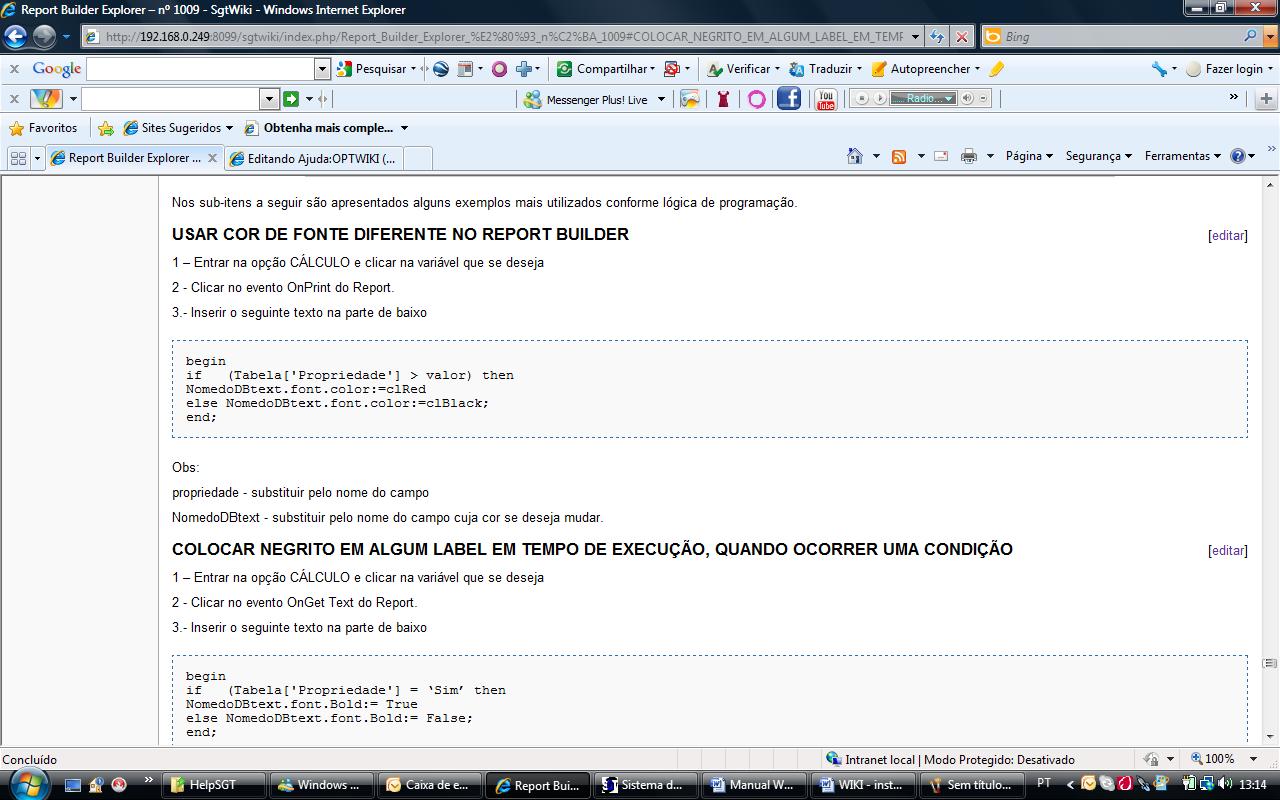Click the Bing search magnifier icon
This screenshot has height=800, width=1280.
click(x=1251, y=37)
